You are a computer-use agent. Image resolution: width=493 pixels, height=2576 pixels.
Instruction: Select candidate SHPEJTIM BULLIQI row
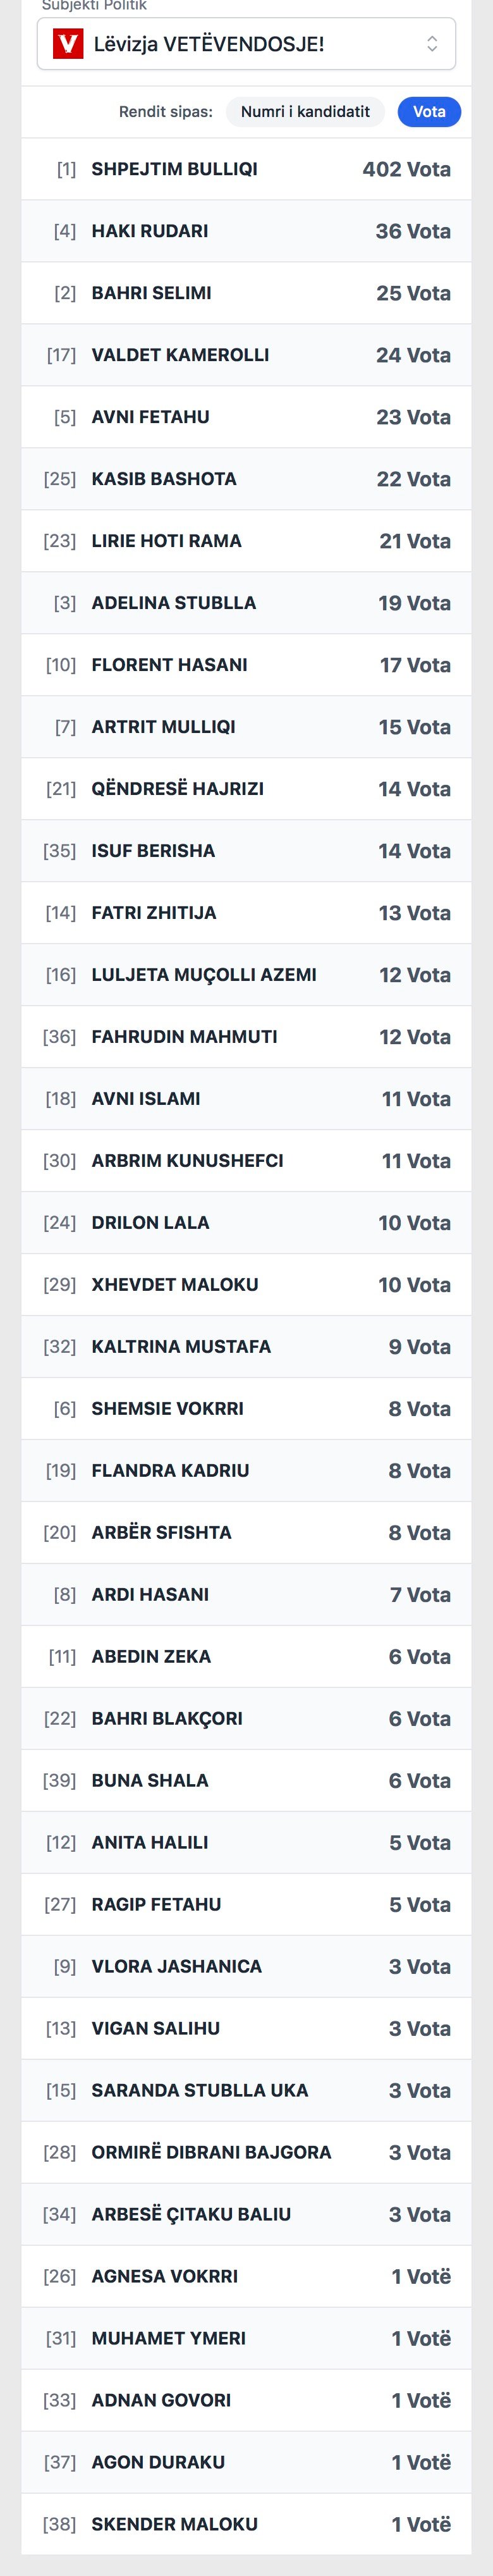click(246, 170)
